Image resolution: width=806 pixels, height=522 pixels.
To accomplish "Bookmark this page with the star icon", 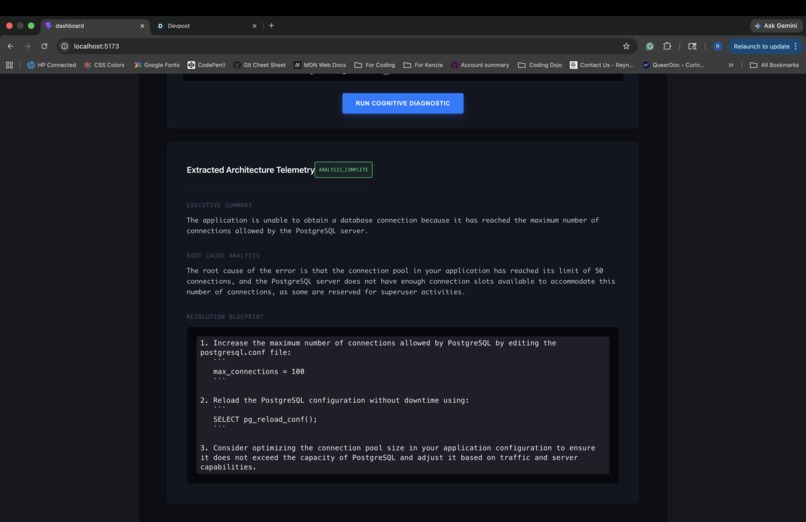I will [x=626, y=46].
